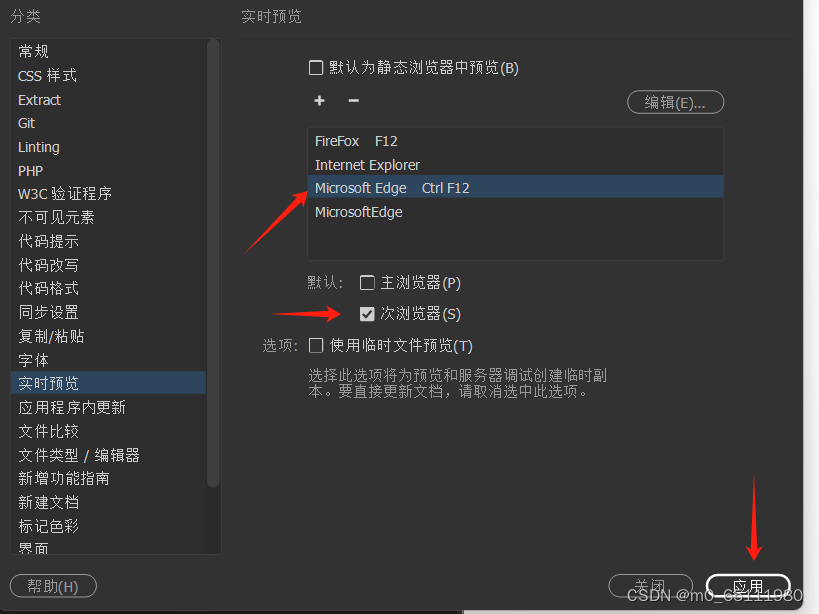Add a browser with the plus icon
The width and height of the screenshot is (819, 614).
coord(319,100)
